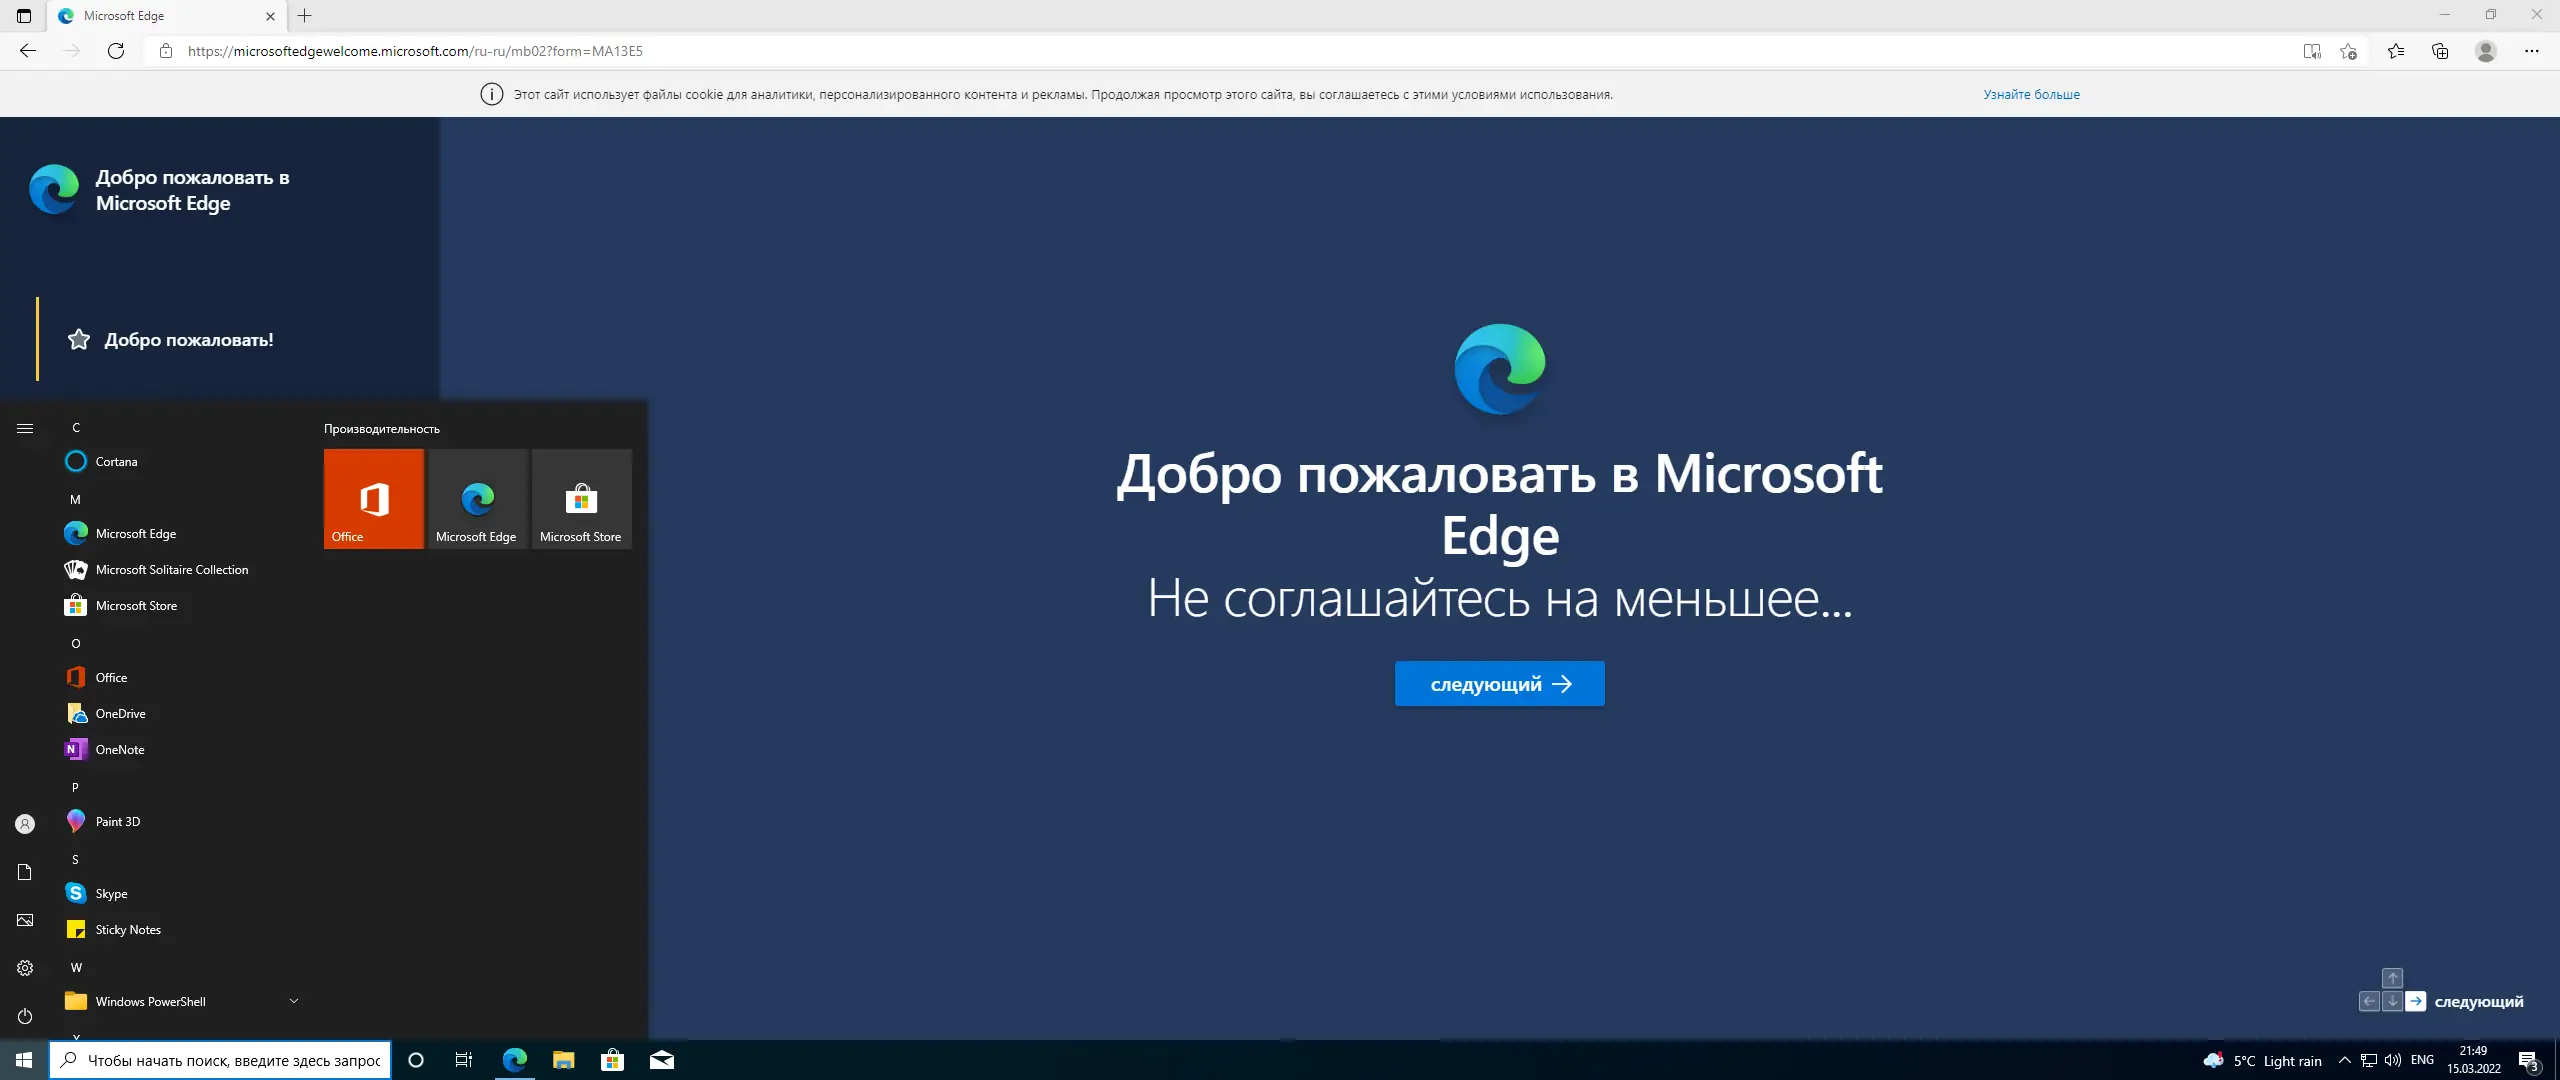Click the Edge refresh page icon
2560x1080 pixels.
[x=116, y=51]
